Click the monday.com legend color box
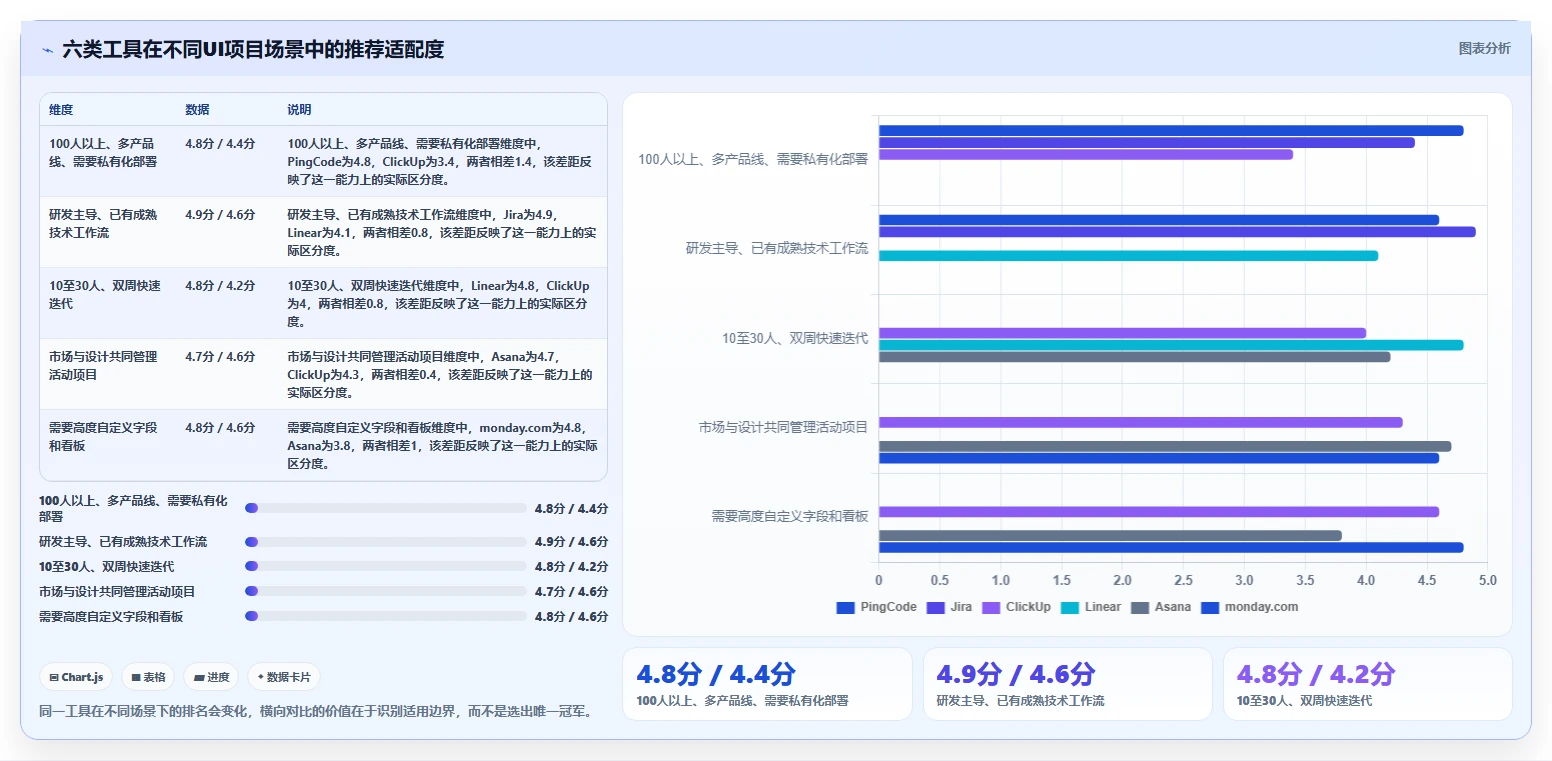 point(1210,607)
